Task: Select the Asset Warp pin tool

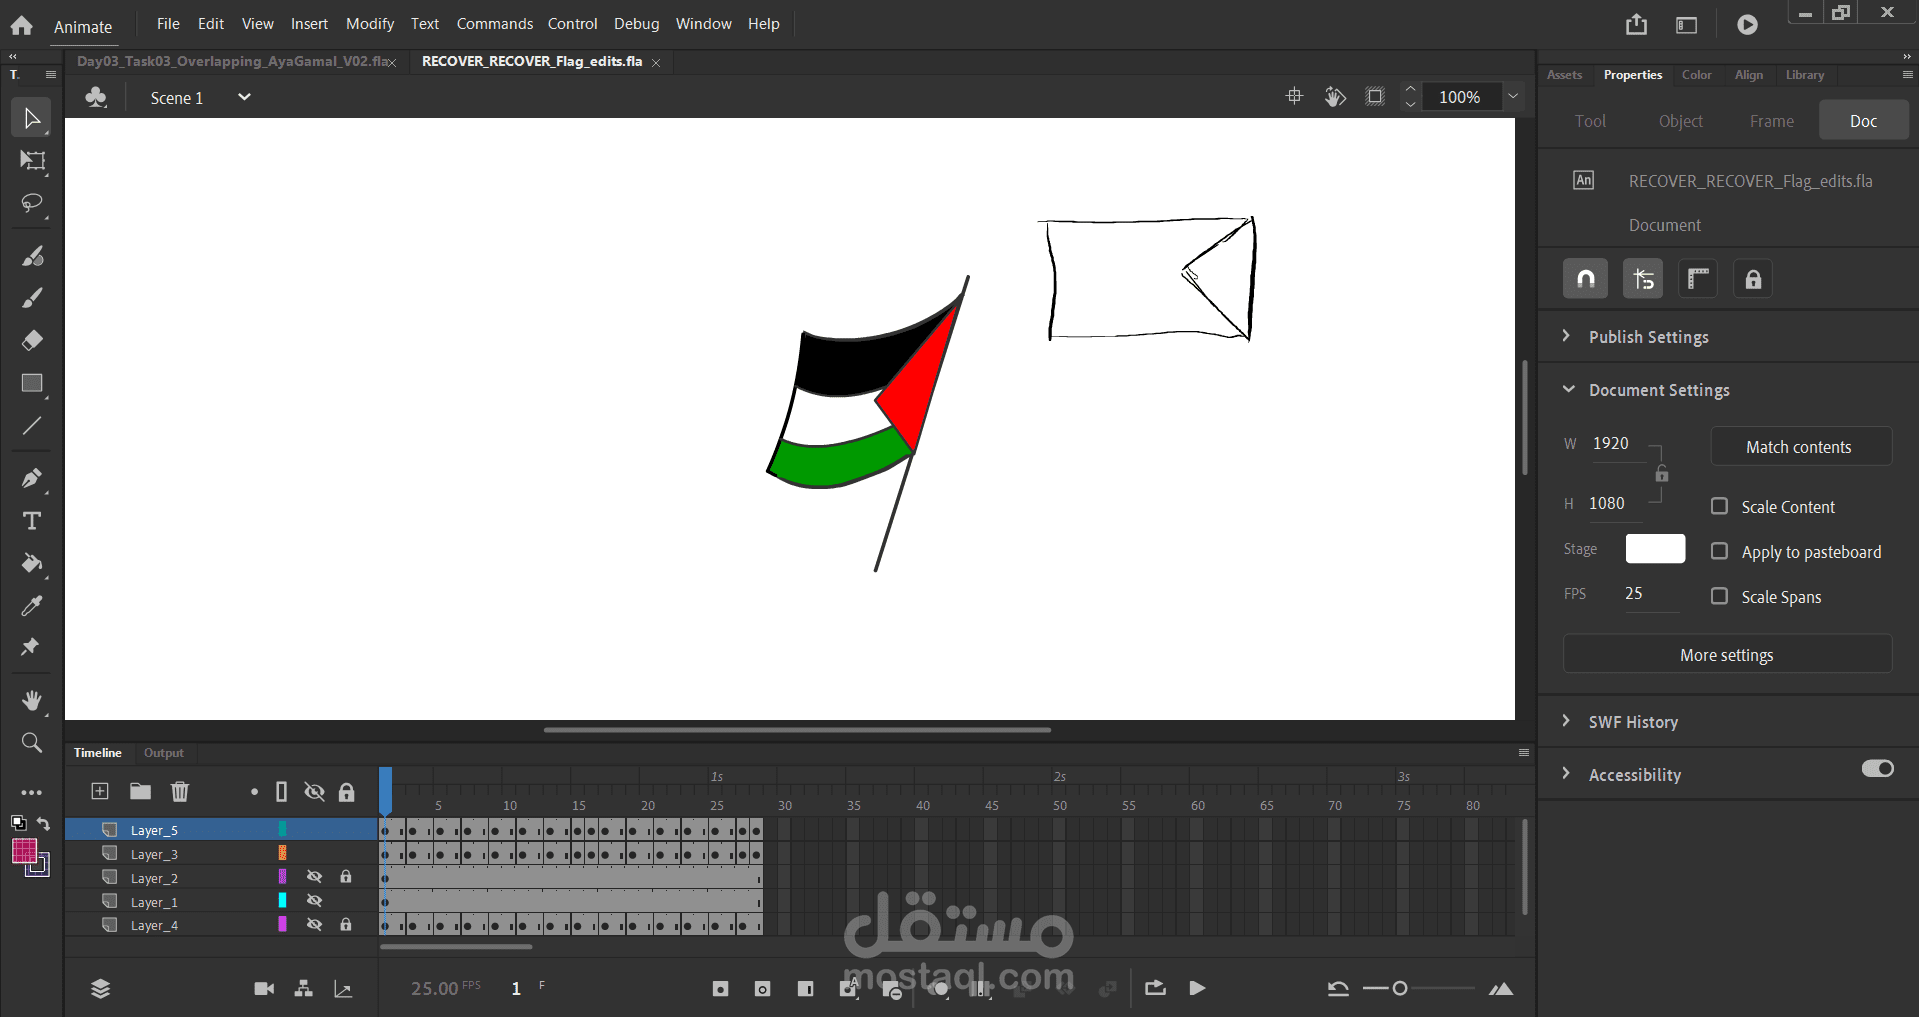Action: click(30, 647)
